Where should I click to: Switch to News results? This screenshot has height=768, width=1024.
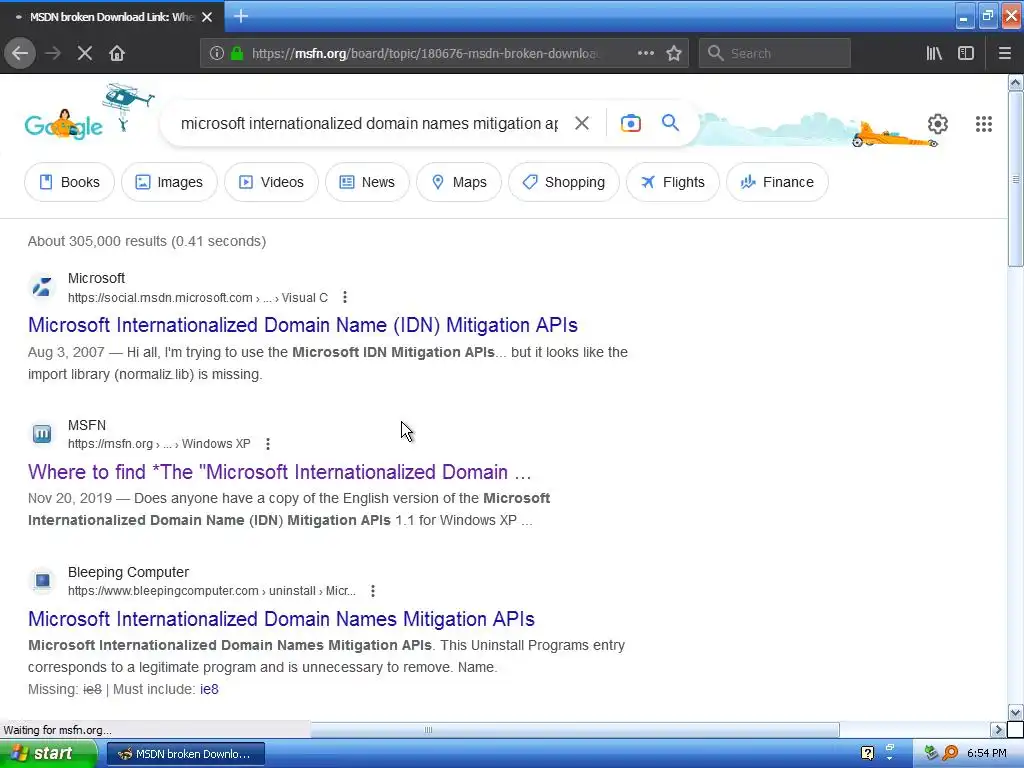click(367, 182)
